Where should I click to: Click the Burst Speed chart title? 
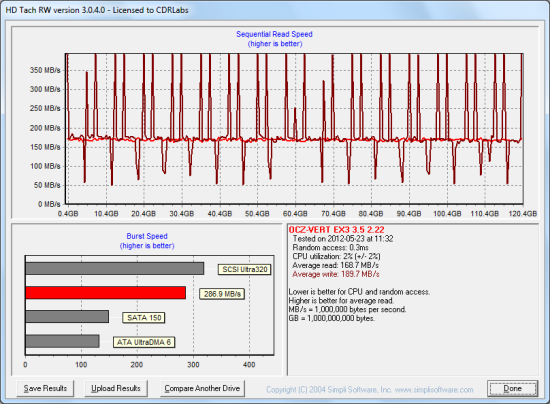point(147,236)
